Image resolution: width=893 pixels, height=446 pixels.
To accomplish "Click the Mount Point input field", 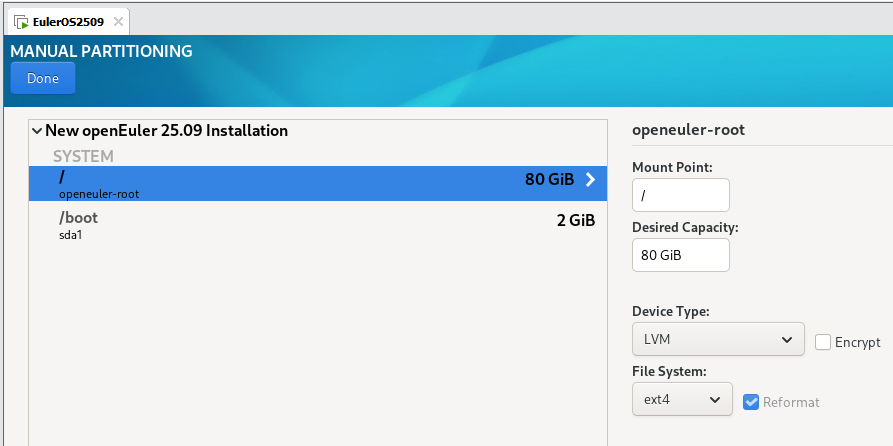I will [x=681, y=195].
